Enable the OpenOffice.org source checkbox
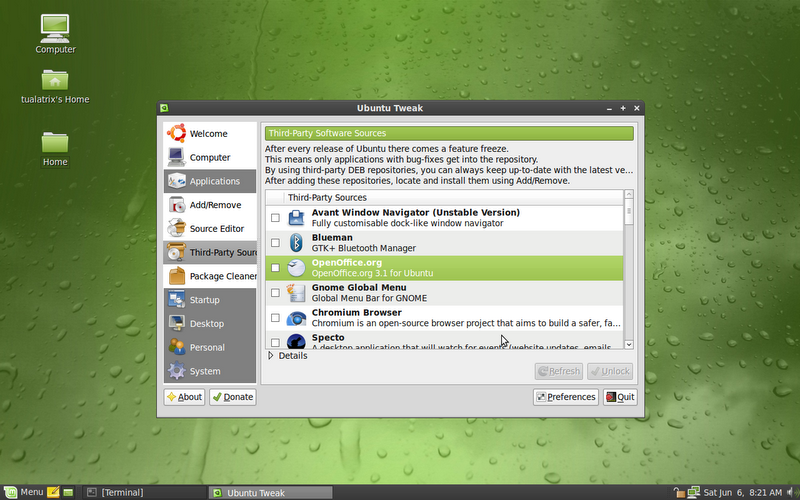 pyautogui.click(x=276, y=268)
